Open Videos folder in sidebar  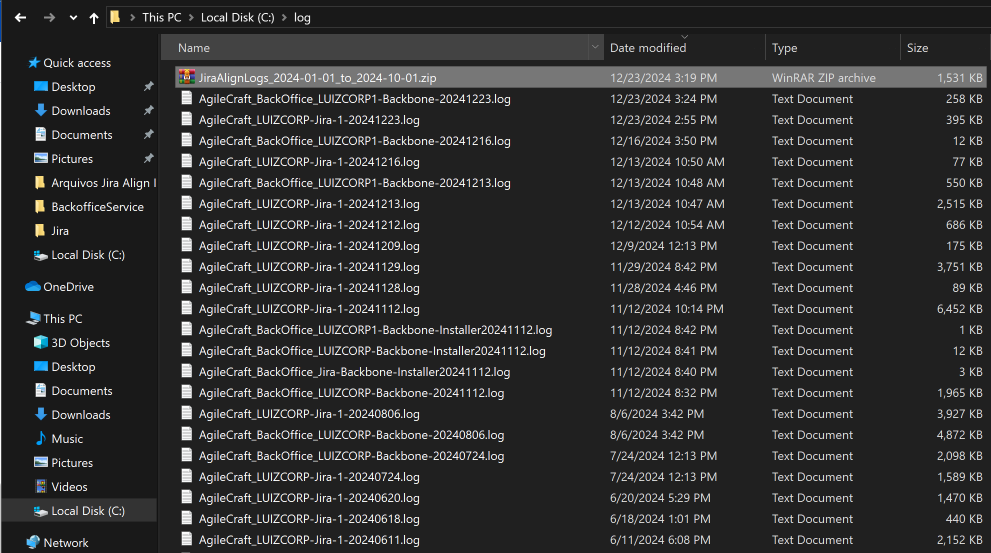70,487
